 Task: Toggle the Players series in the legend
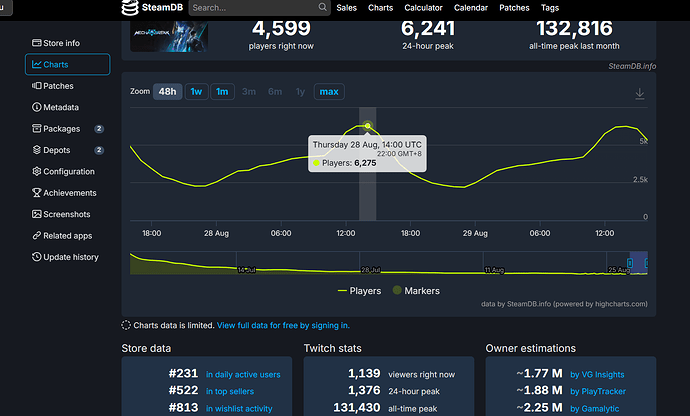point(359,291)
